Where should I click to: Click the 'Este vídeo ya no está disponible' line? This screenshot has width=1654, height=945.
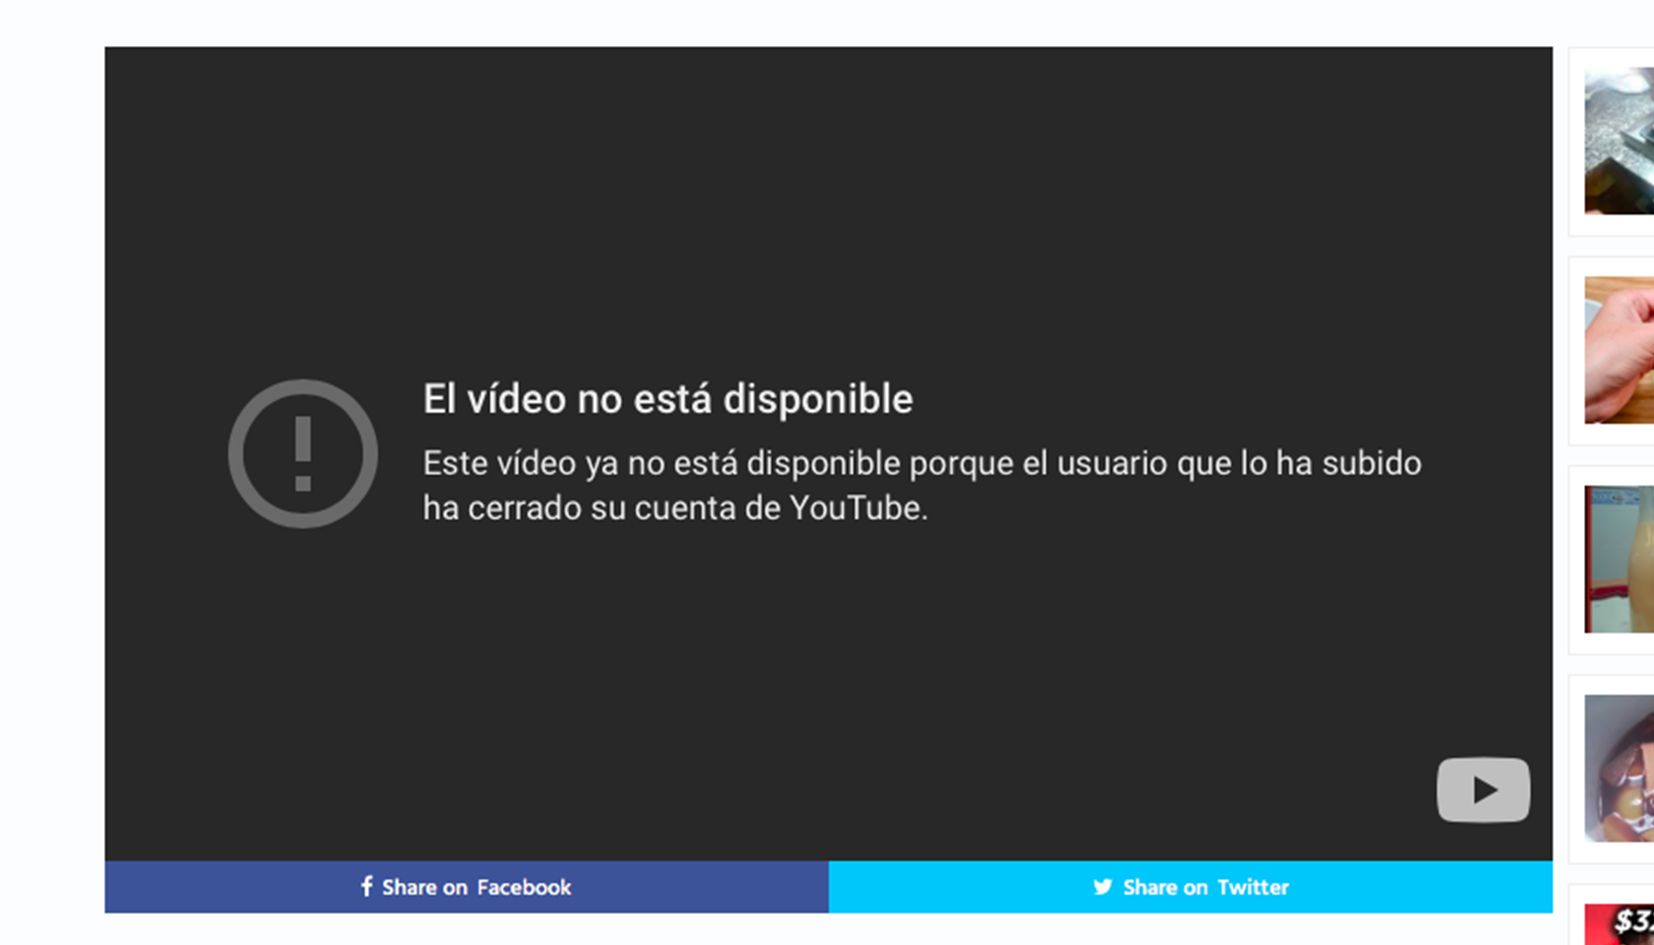click(921, 463)
